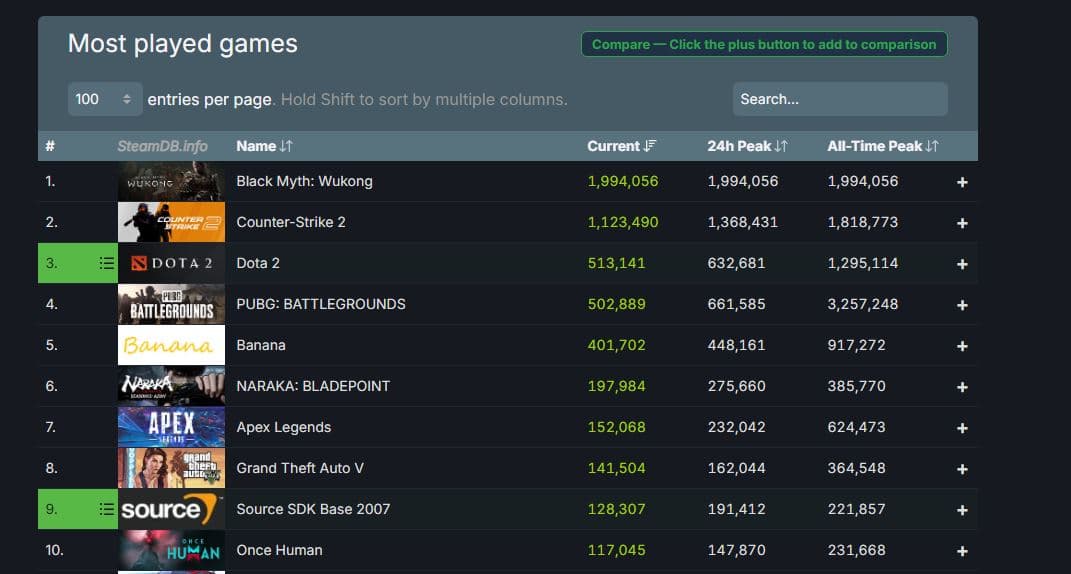Click all-time peak 364,548
1071x574 pixels.
pyautogui.click(x=857, y=468)
